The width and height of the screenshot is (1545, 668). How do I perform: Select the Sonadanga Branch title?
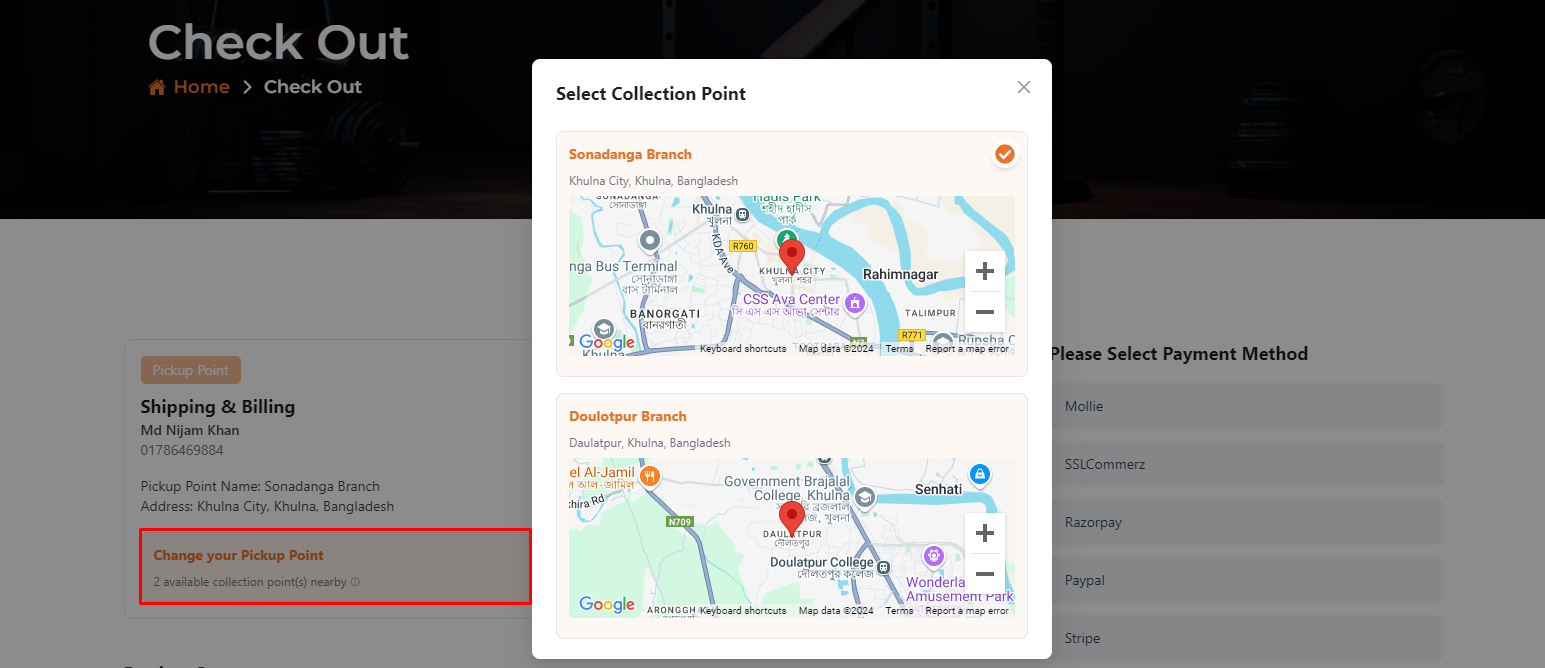point(630,154)
